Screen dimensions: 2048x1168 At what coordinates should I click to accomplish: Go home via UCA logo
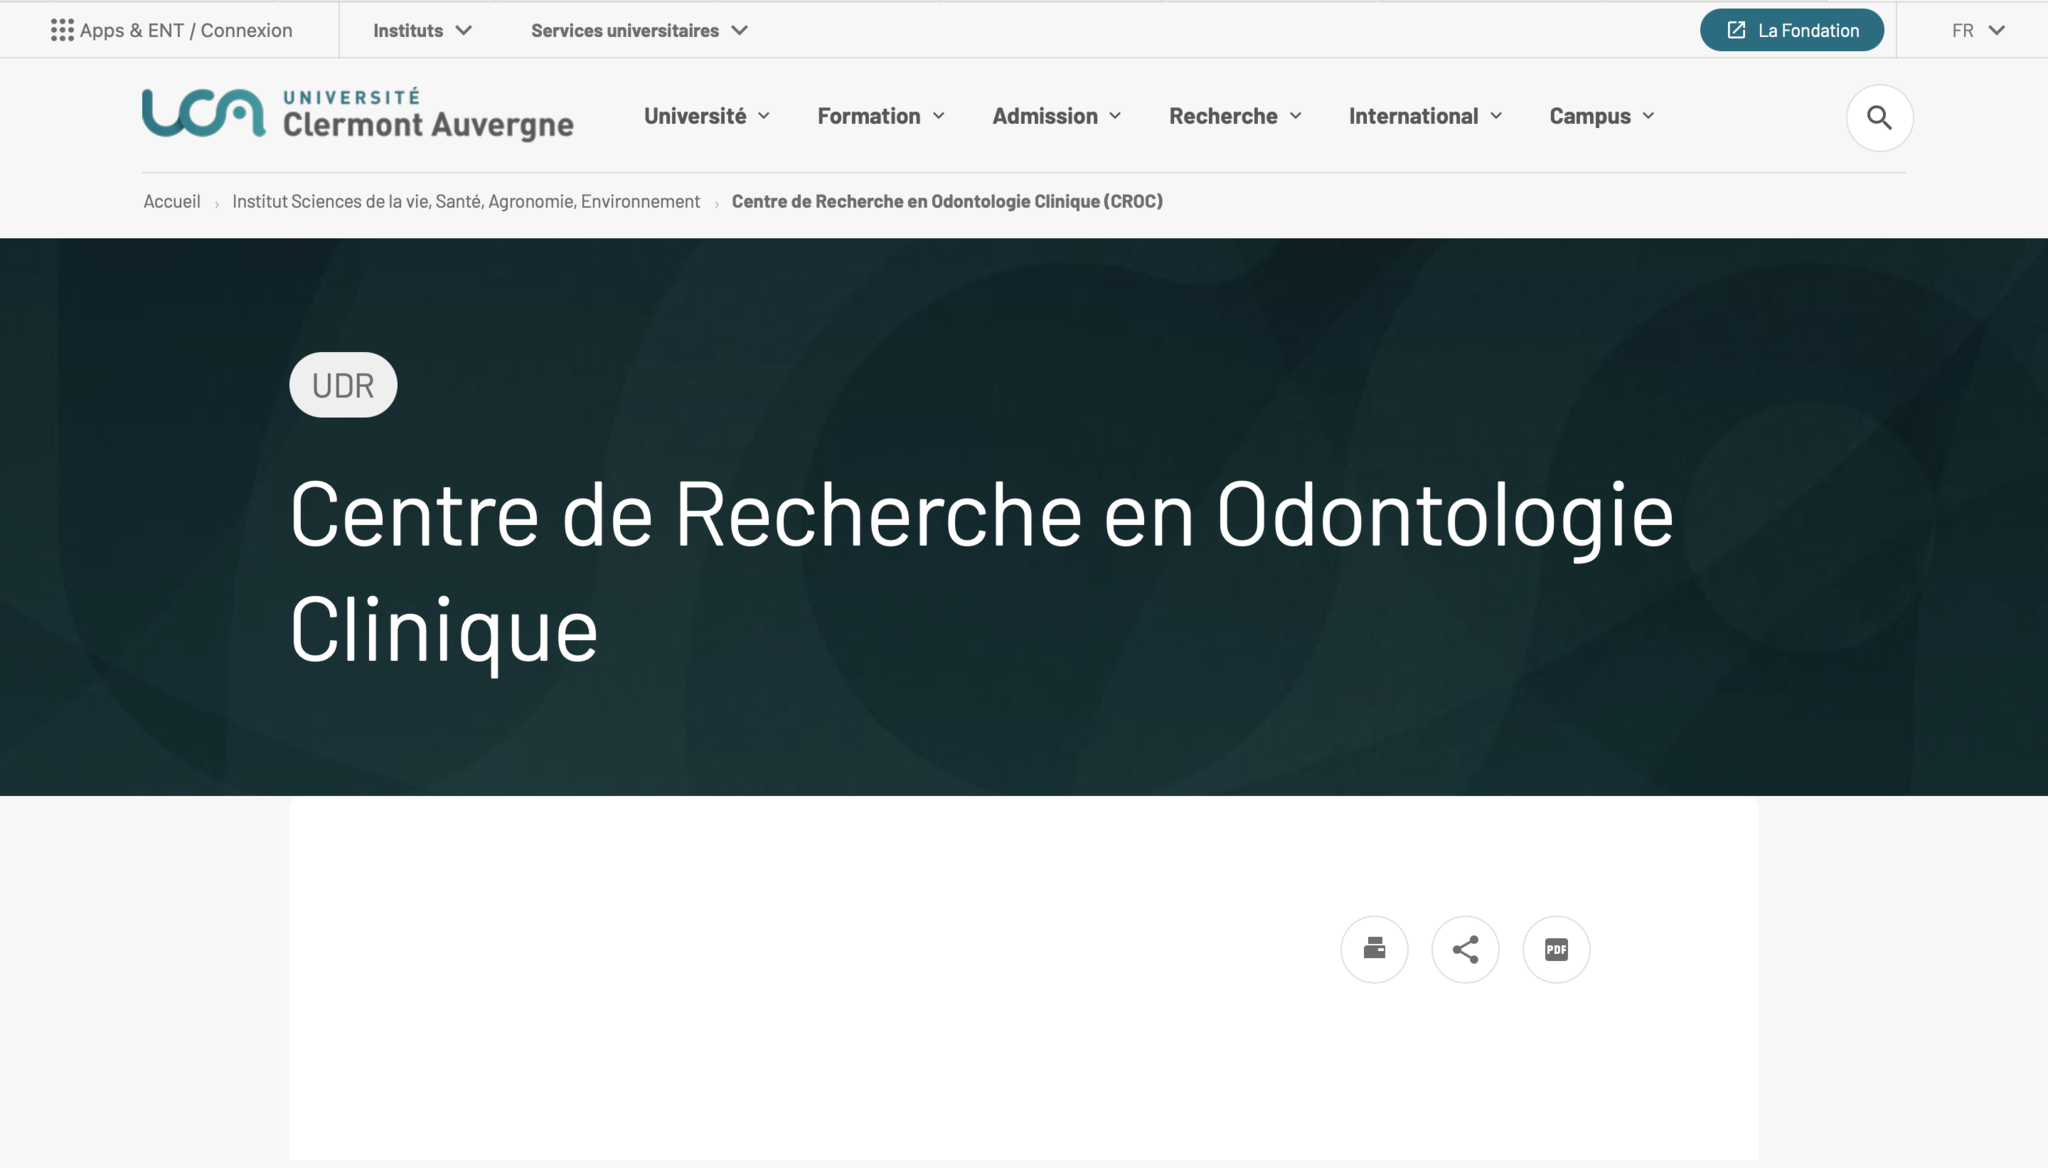click(358, 114)
